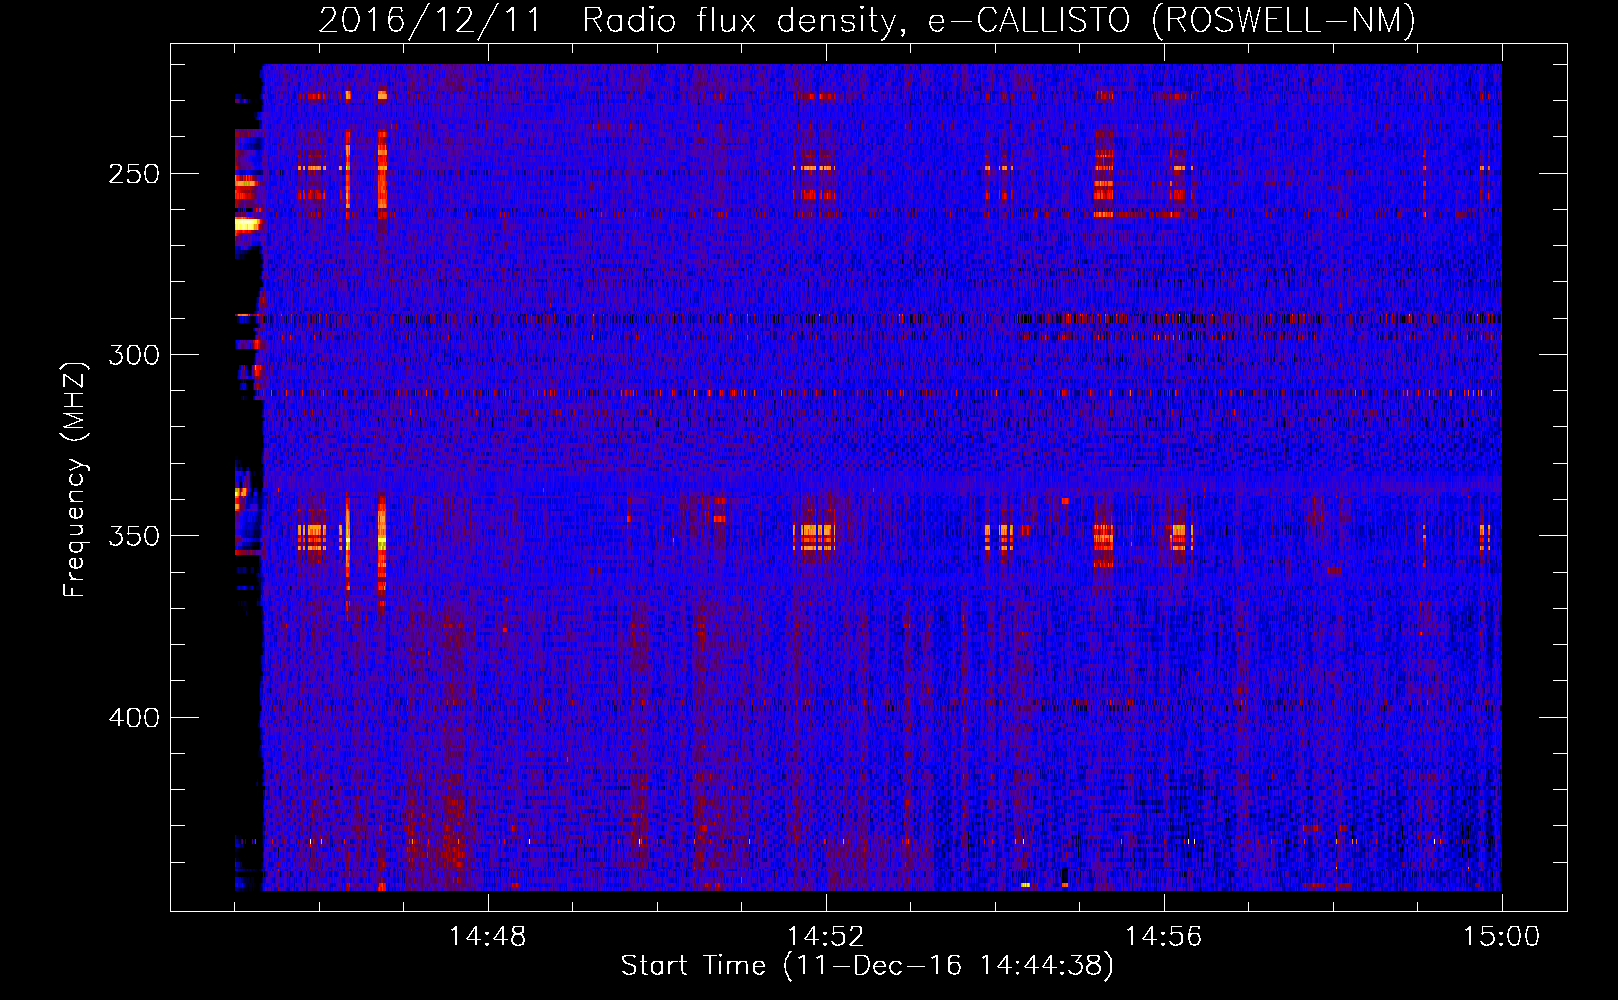This screenshot has height=1000, width=1618.
Task: Click the 300 frequency tick label
Action: pyautogui.click(x=133, y=355)
